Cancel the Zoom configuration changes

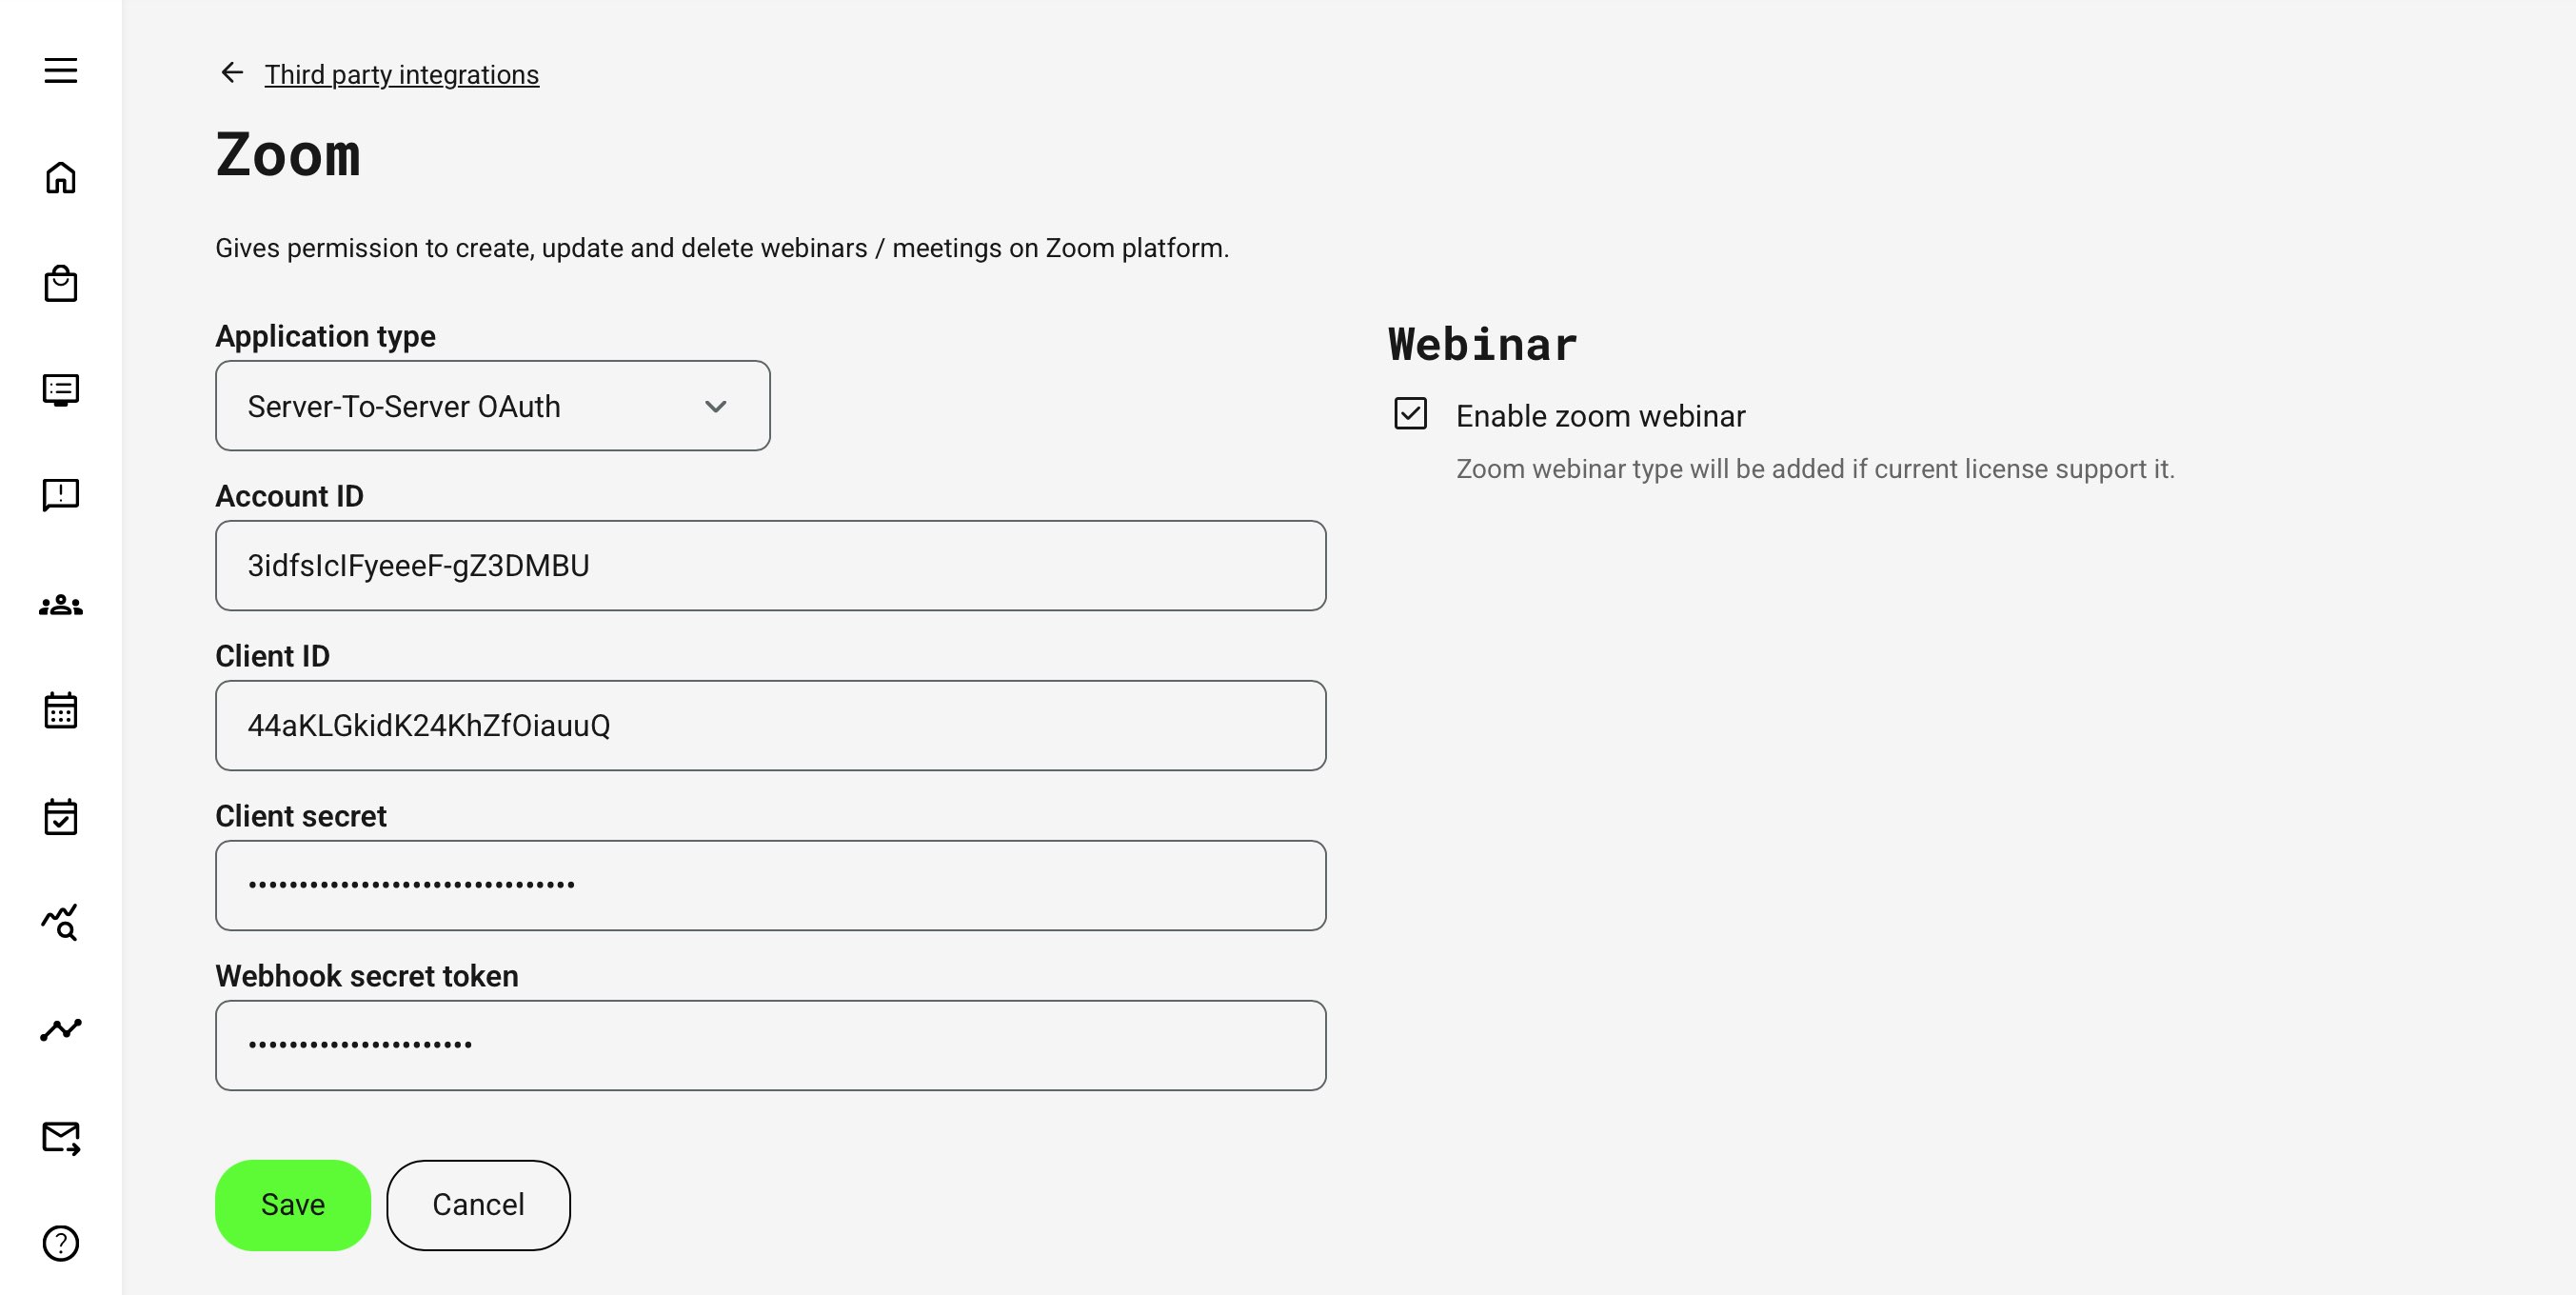coord(477,1204)
